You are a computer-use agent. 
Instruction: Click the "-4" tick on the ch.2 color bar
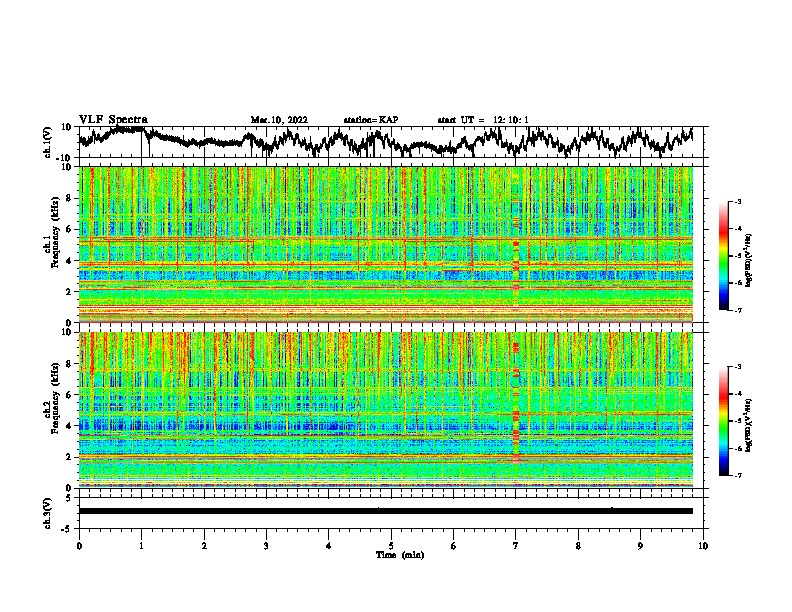[737, 394]
